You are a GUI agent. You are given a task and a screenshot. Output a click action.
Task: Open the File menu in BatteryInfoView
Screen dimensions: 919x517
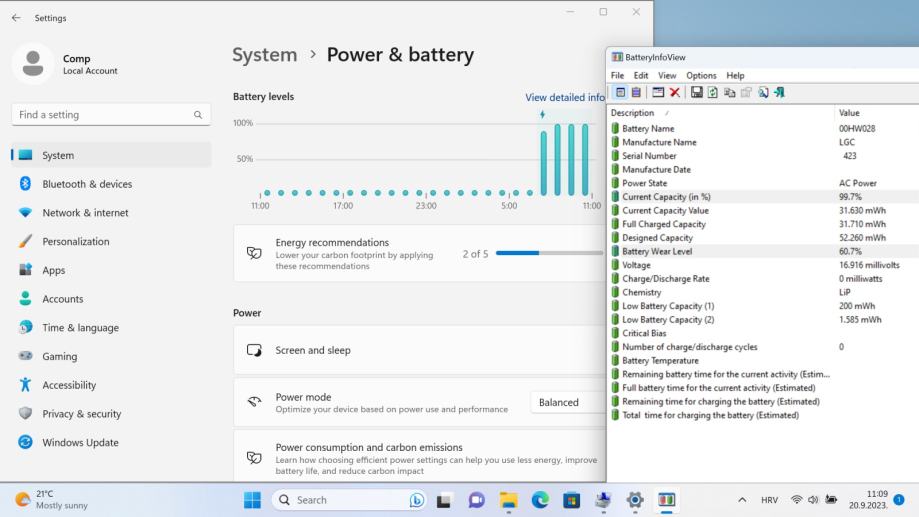point(617,76)
